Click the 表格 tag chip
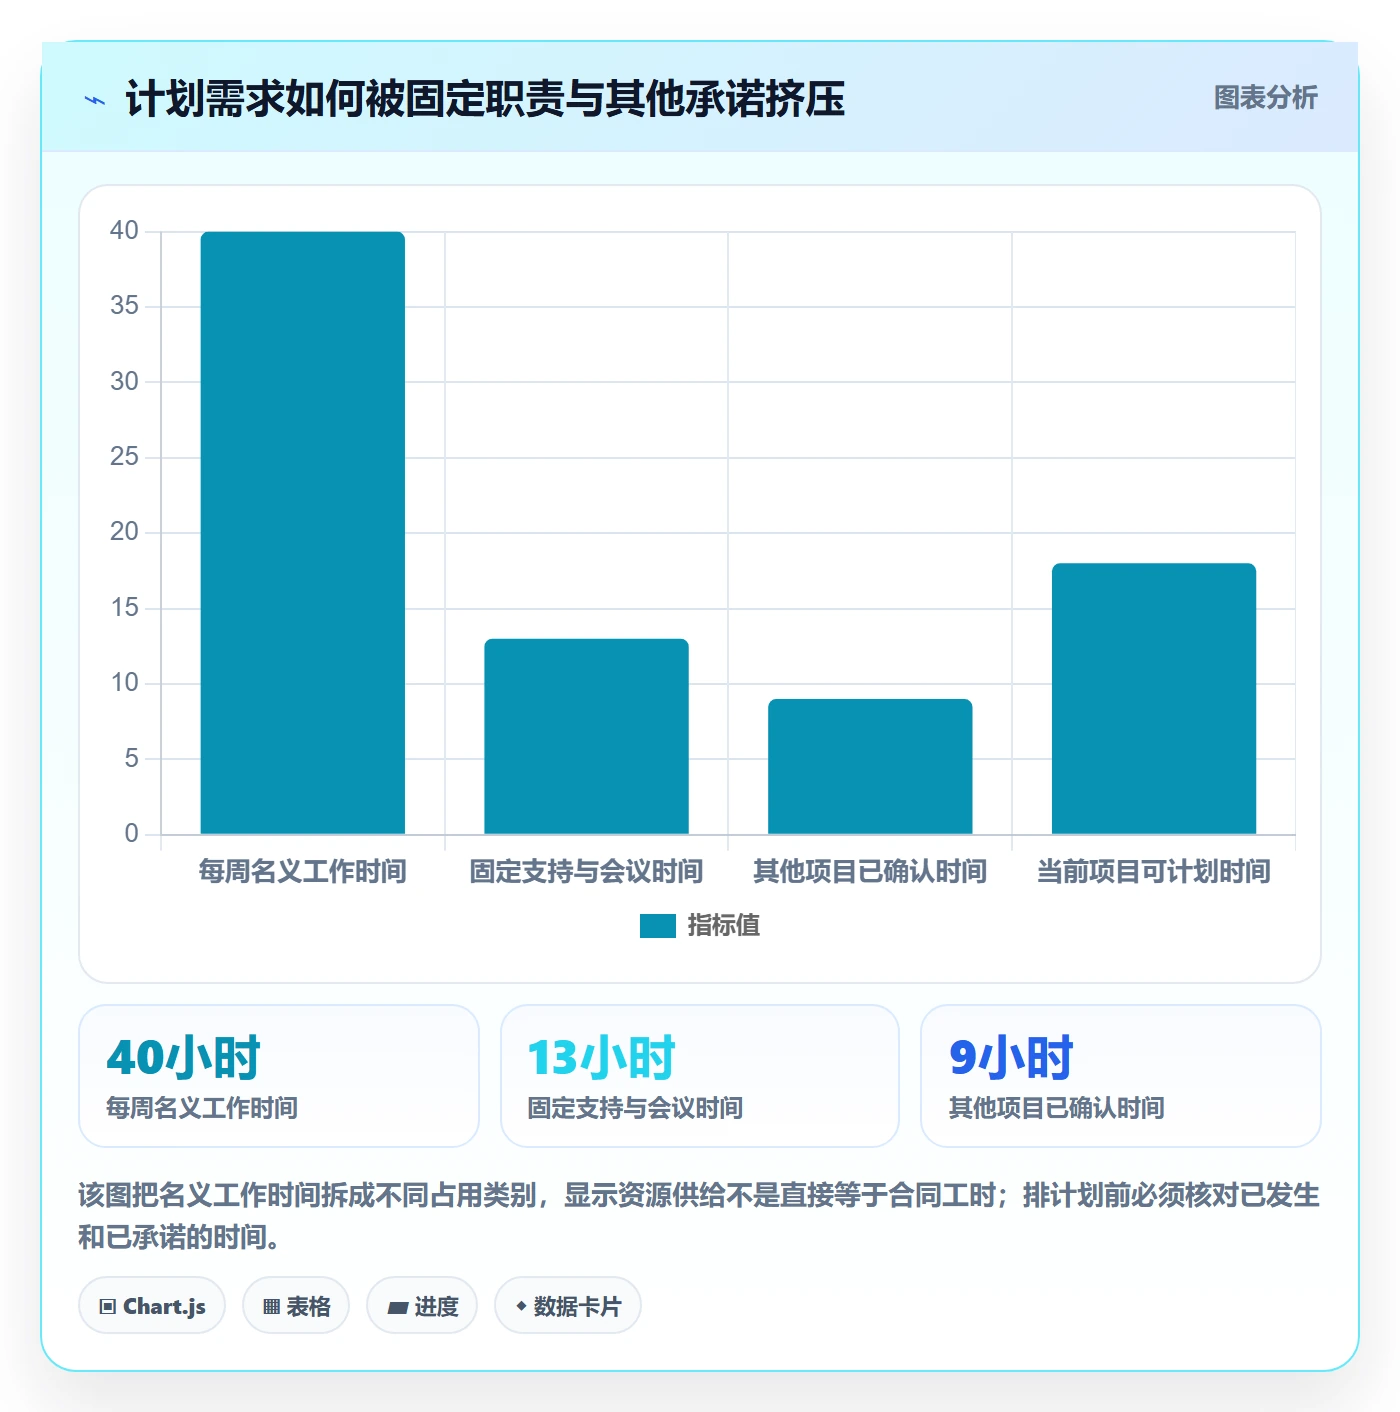 point(296,1306)
